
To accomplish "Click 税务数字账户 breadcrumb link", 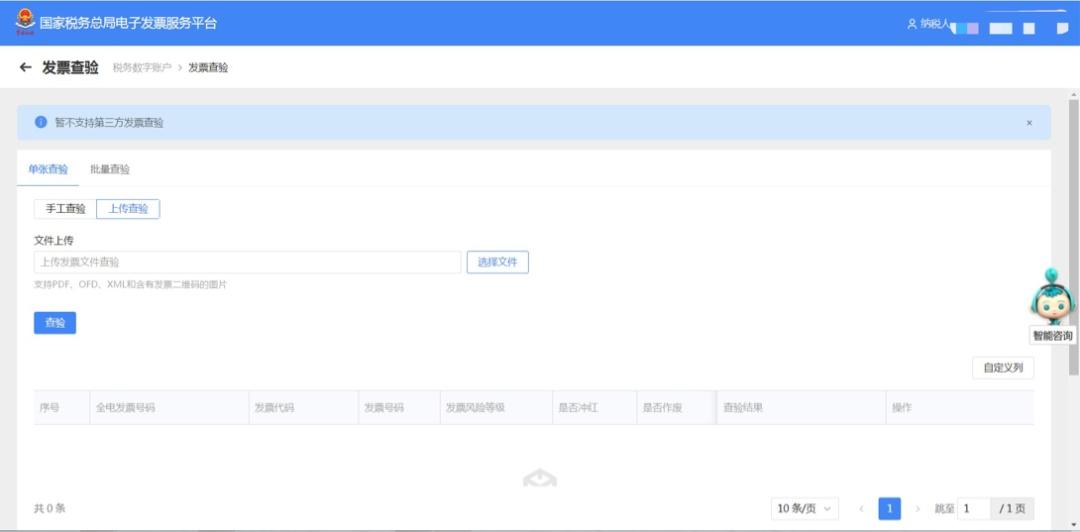I will point(141,68).
